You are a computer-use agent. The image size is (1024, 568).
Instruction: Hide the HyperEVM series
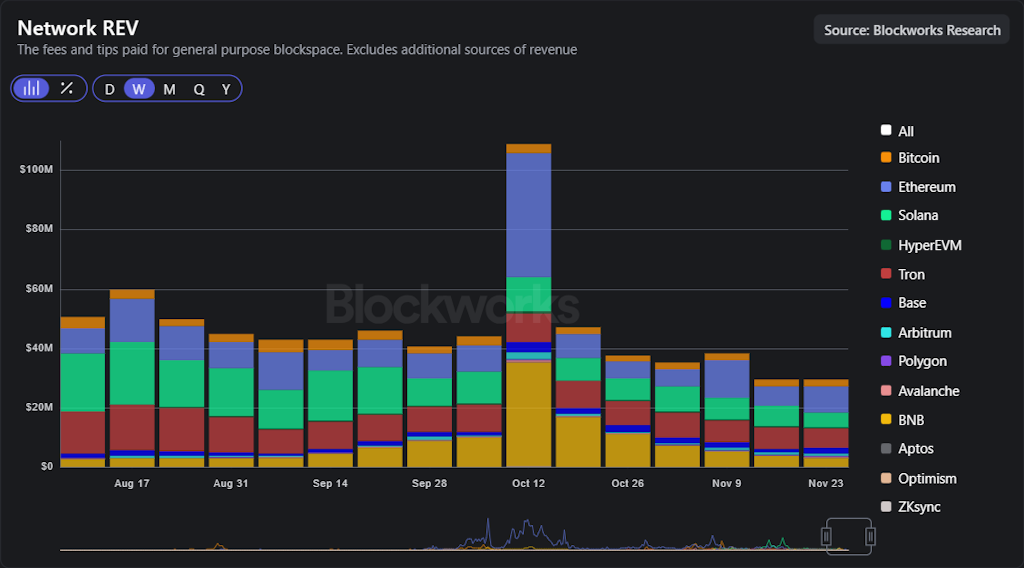(x=929, y=245)
